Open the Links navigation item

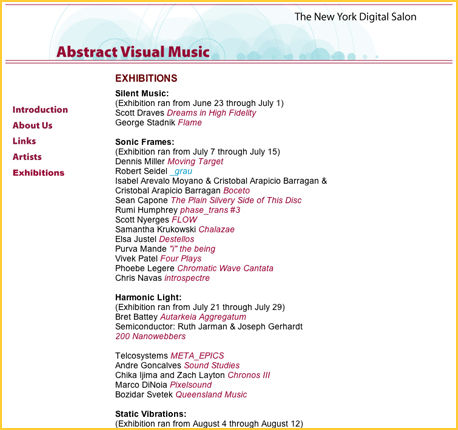pos(24,141)
